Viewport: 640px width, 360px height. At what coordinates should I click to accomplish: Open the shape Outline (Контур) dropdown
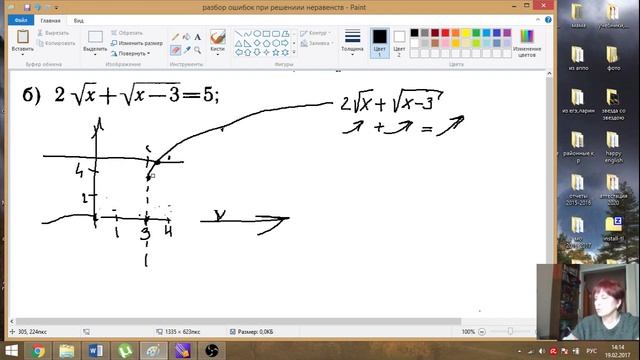pos(316,33)
